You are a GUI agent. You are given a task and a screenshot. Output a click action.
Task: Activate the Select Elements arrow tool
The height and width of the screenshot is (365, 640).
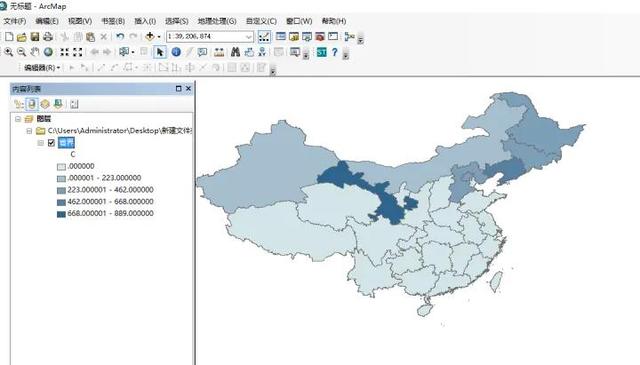[x=160, y=52]
